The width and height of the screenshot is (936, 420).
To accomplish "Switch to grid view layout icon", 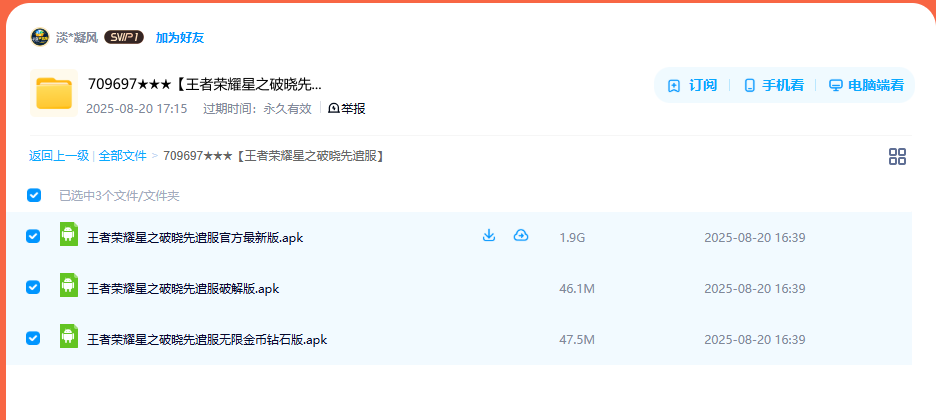I will pos(897,157).
